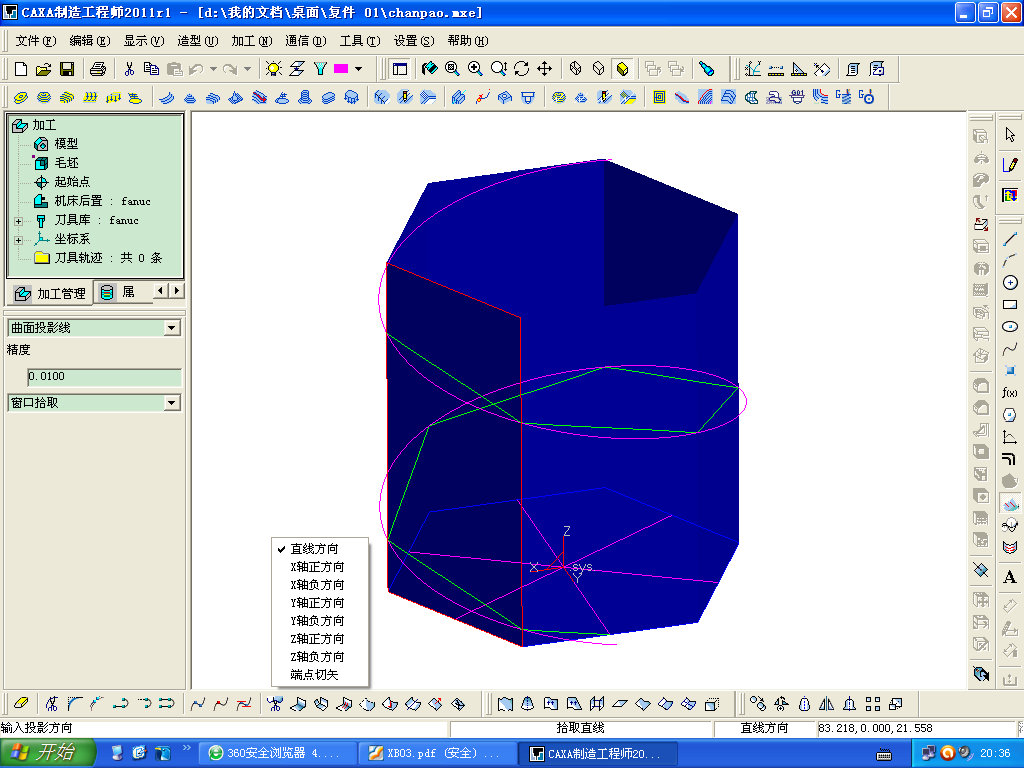Switch to XB03.pdf taskbar window
The image size is (1024, 768).
tap(435, 753)
